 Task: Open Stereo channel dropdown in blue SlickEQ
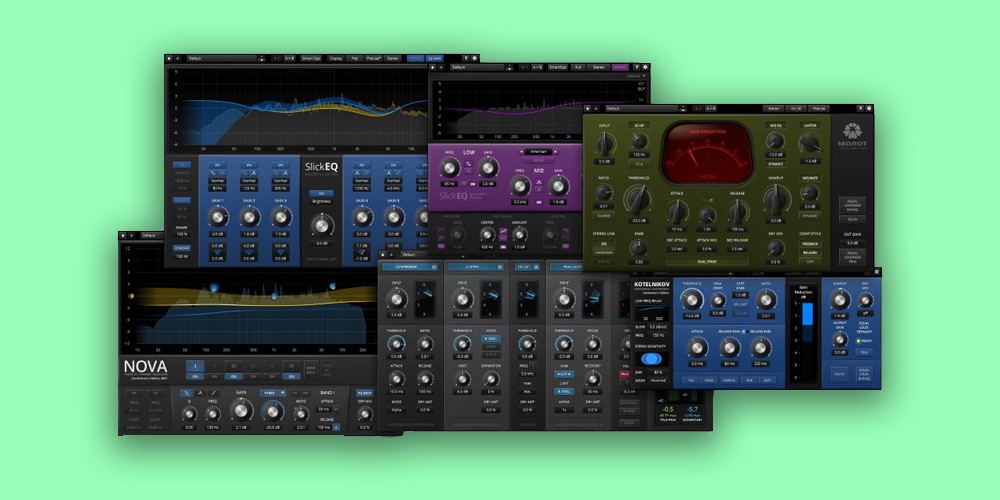392,59
